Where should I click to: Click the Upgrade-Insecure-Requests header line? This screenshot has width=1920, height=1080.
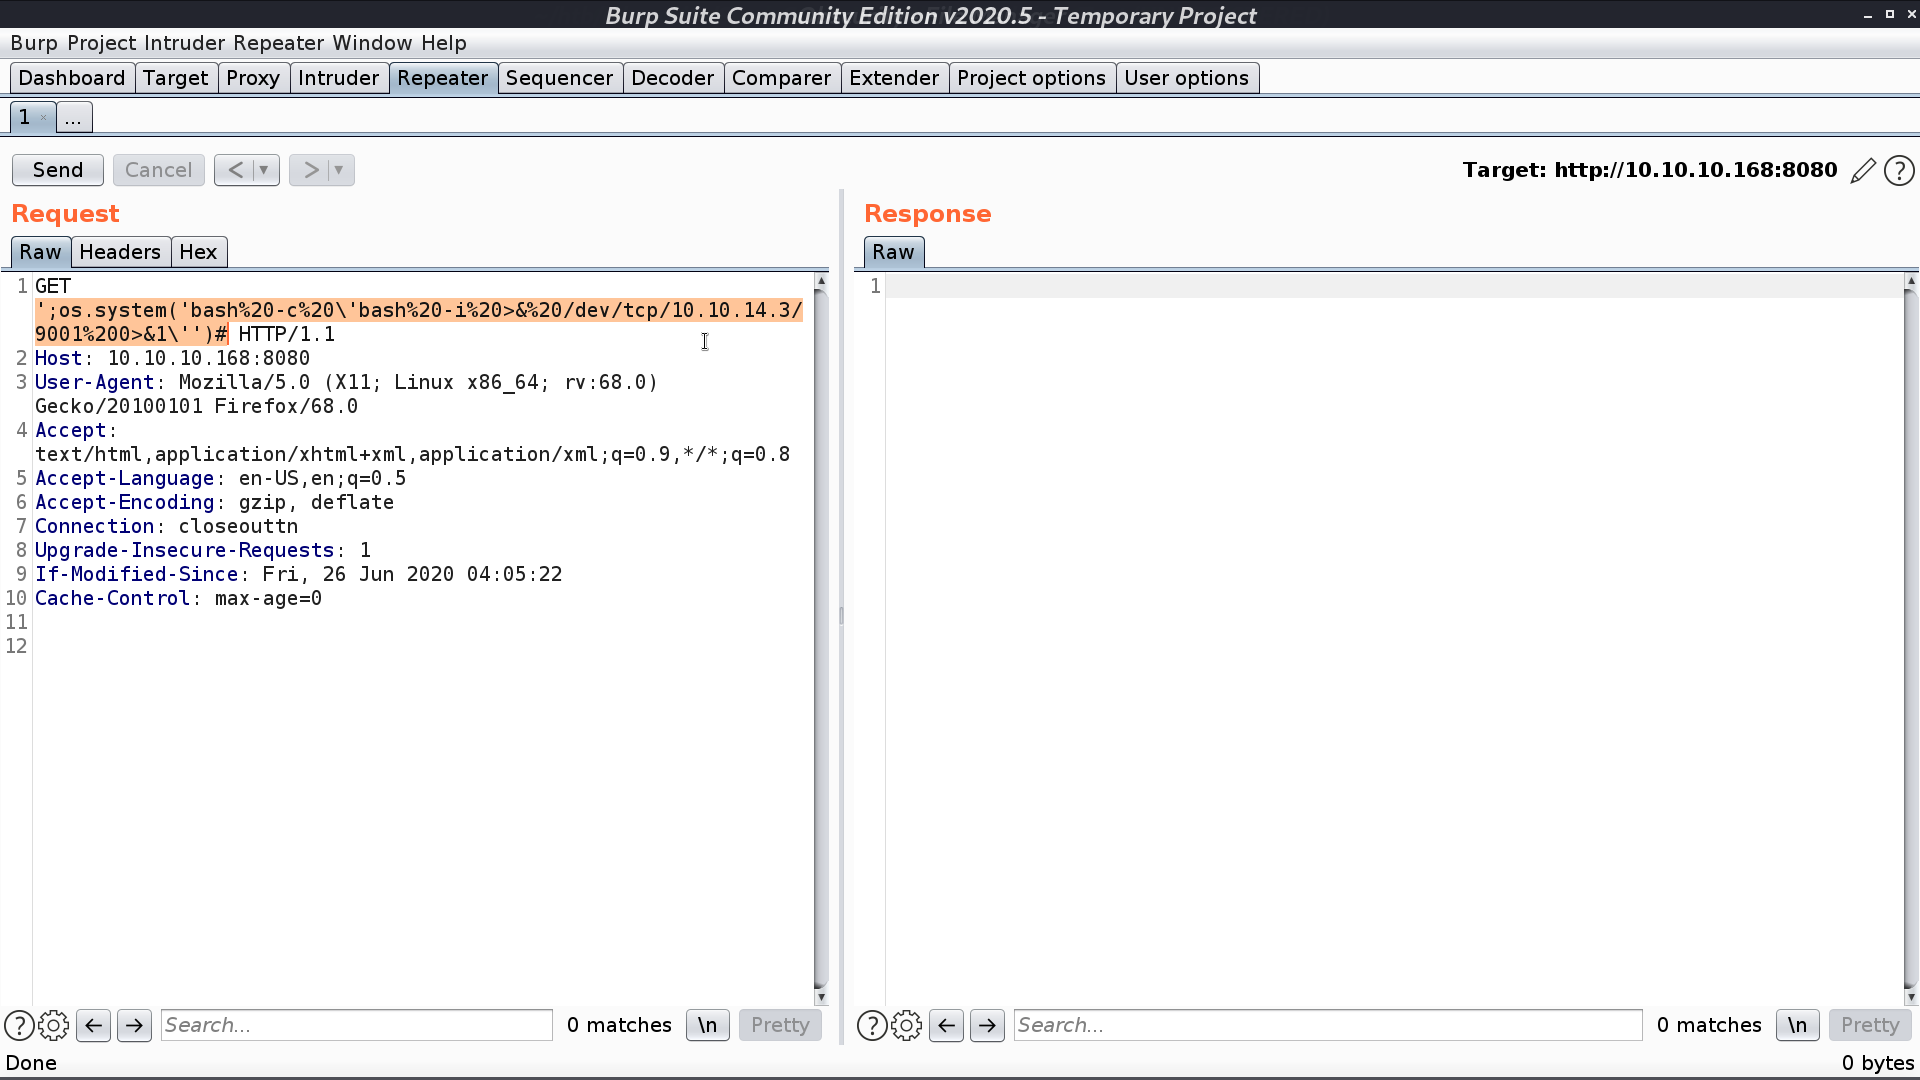tap(203, 550)
